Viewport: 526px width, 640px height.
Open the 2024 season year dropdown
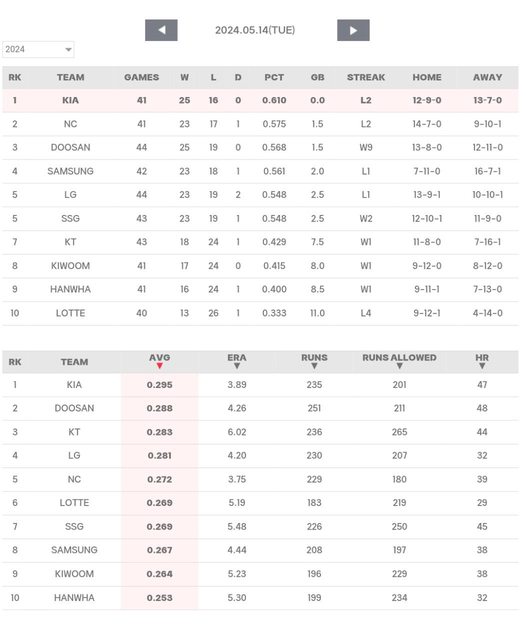[38, 49]
